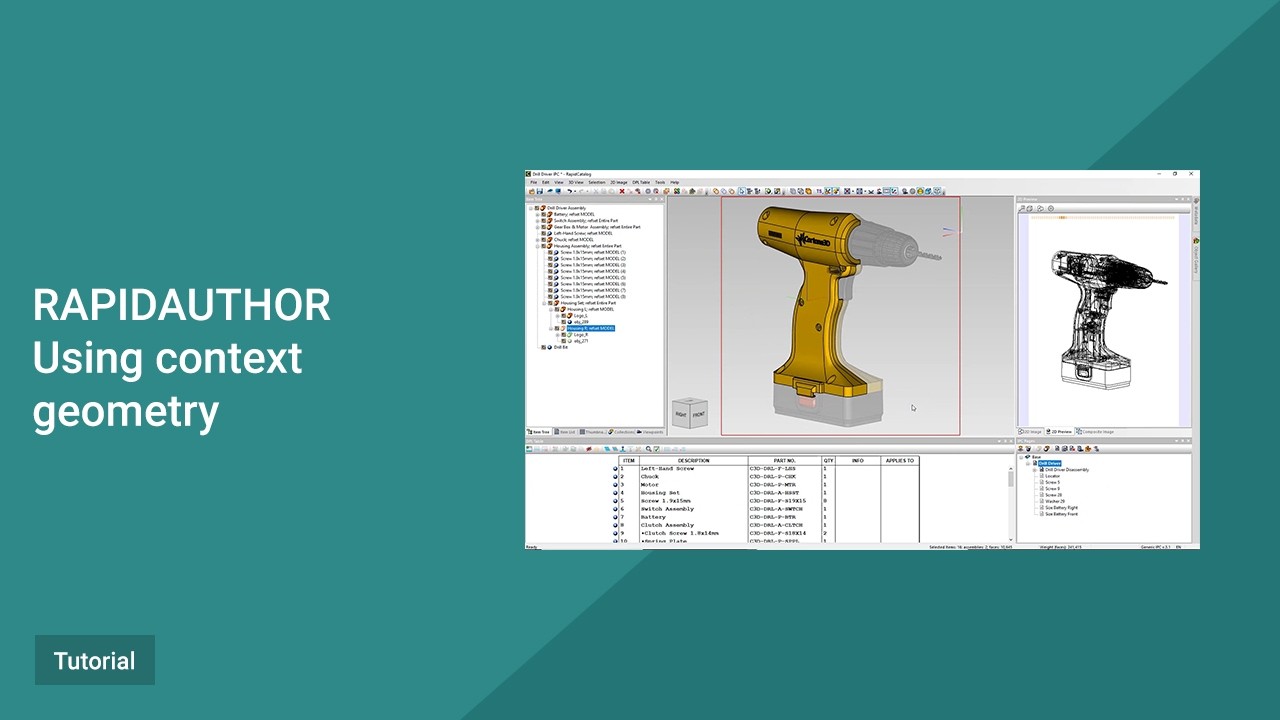Click the assembly icon of Drill Driver Assembly
Screen dimensions: 1280x720
point(543,208)
